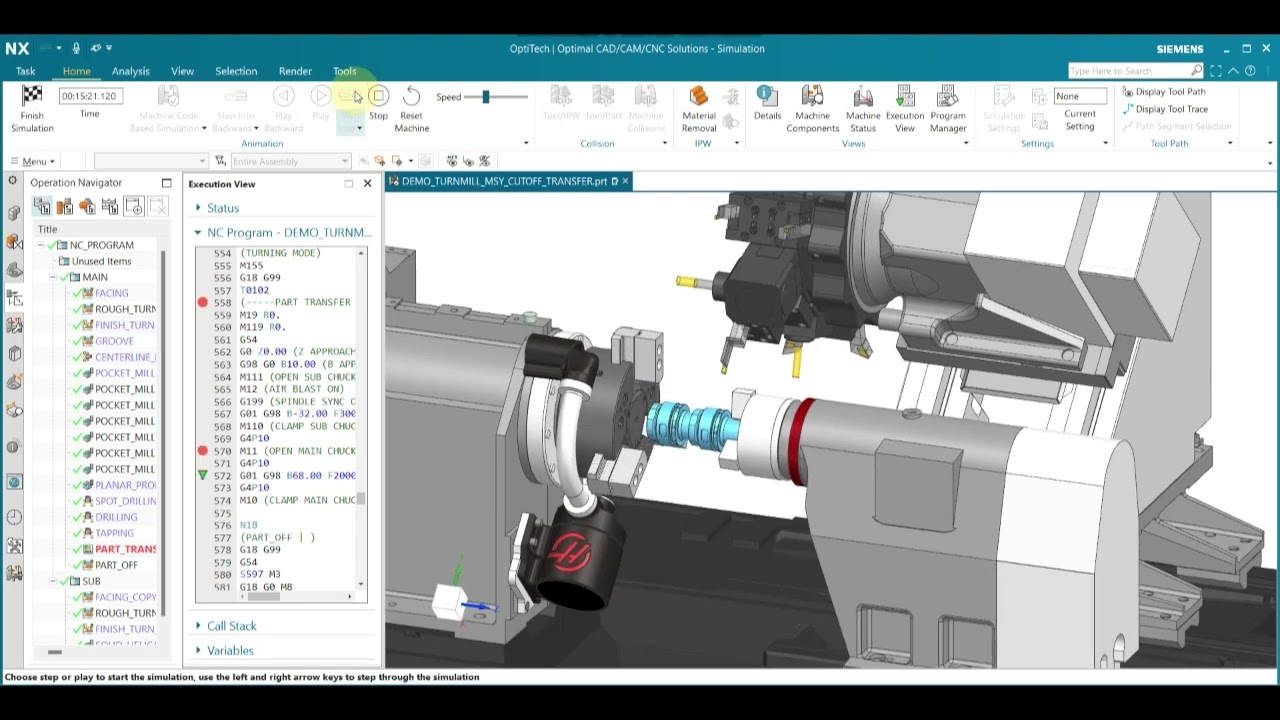Toggle FACING operation status checkmark

(75, 293)
